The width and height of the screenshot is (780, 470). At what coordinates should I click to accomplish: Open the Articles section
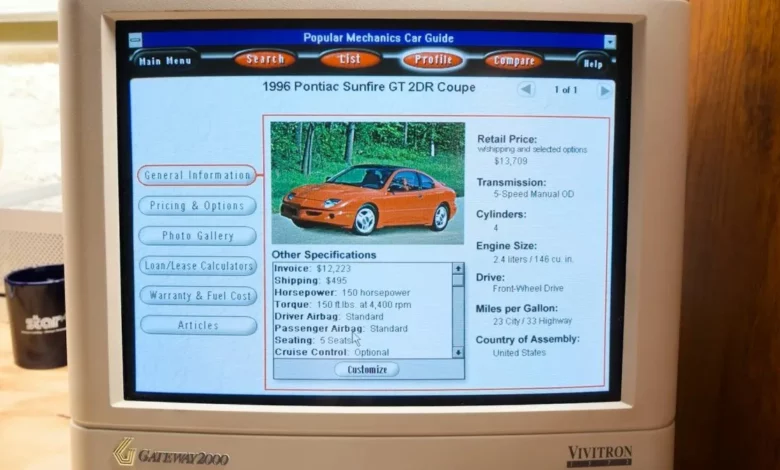[198, 325]
